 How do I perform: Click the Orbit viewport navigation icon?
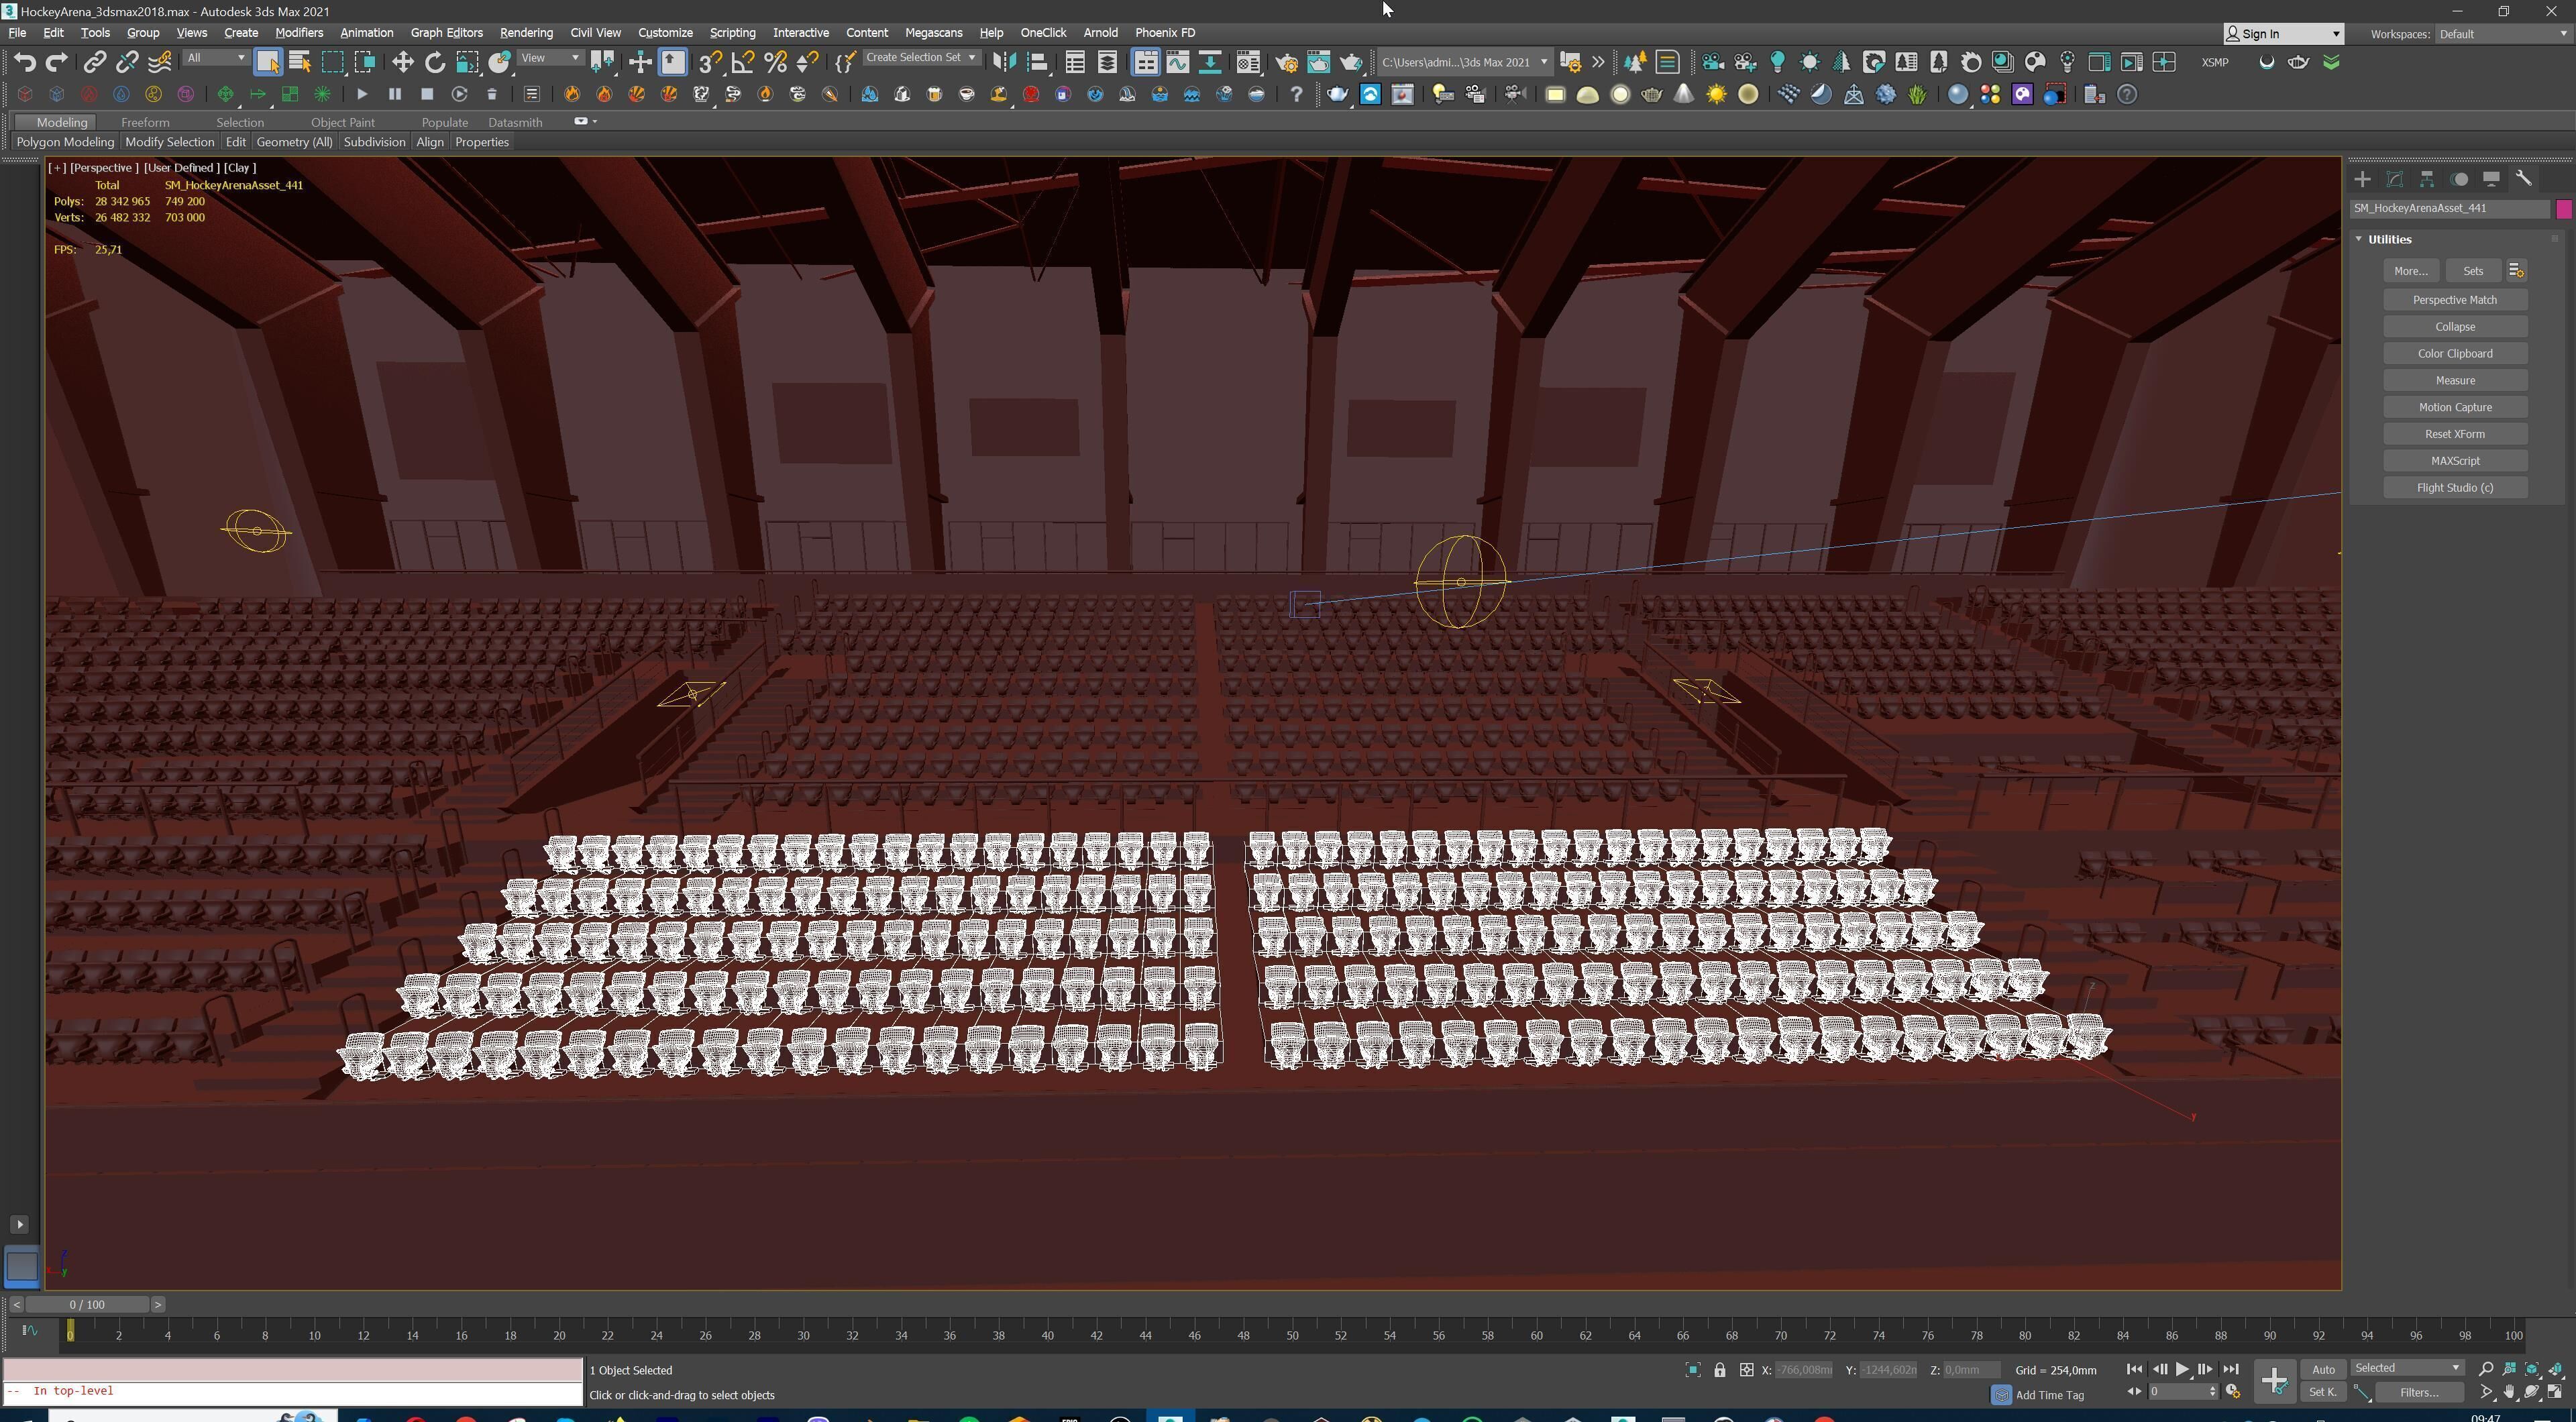coord(2532,1392)
